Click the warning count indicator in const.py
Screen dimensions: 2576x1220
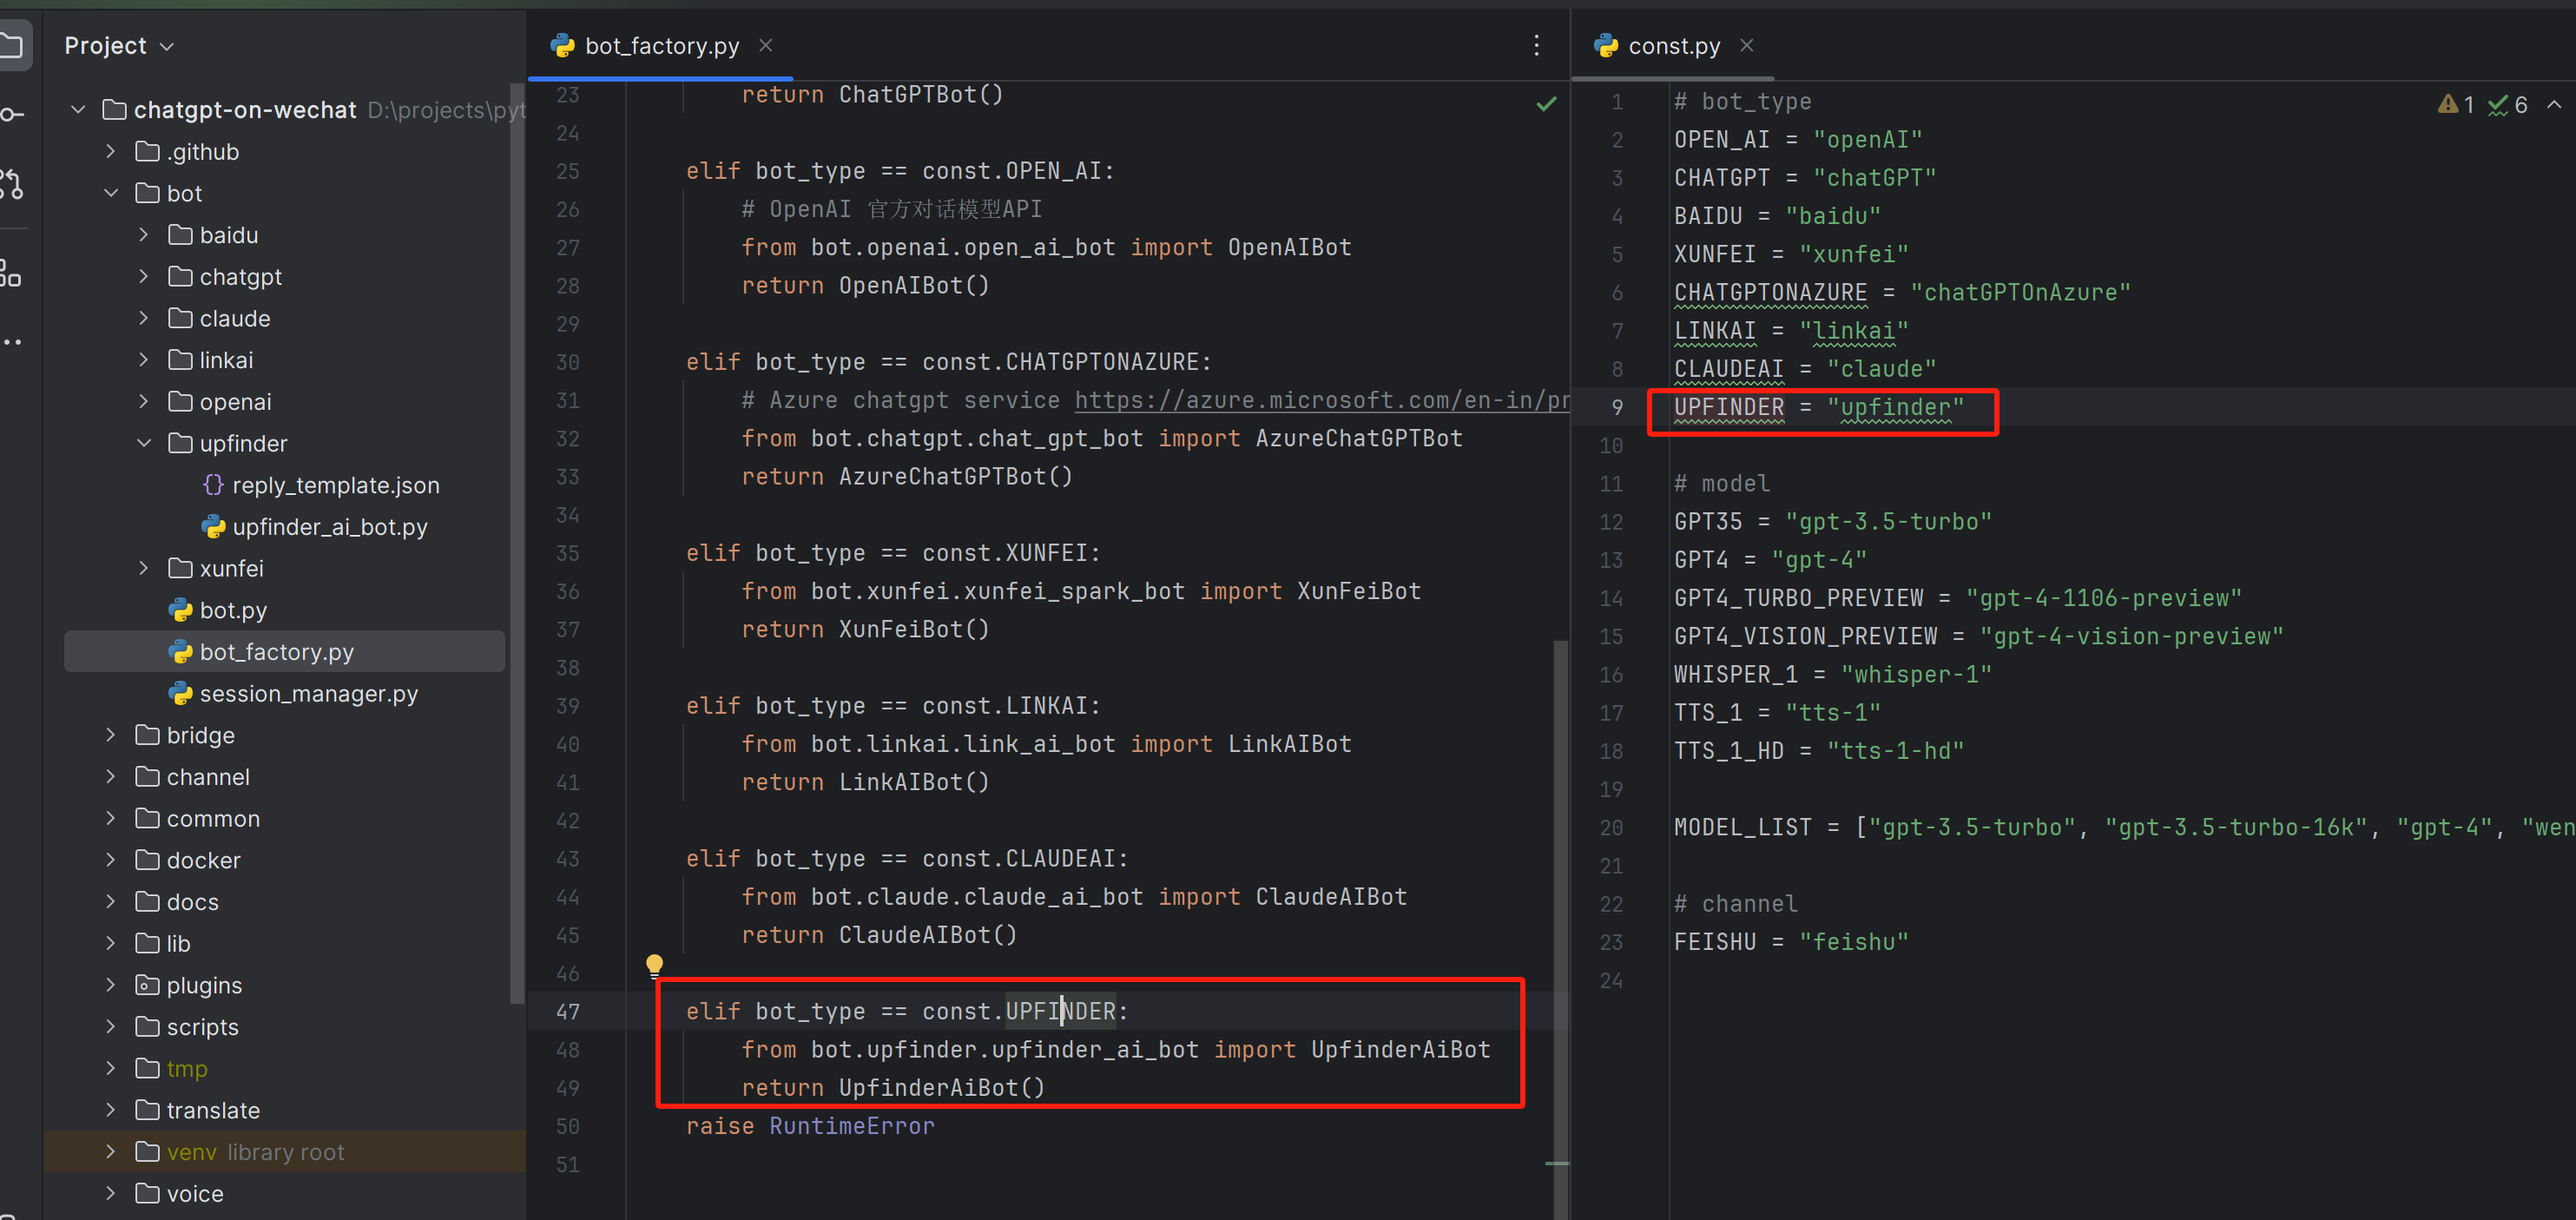pos(2456,104)
